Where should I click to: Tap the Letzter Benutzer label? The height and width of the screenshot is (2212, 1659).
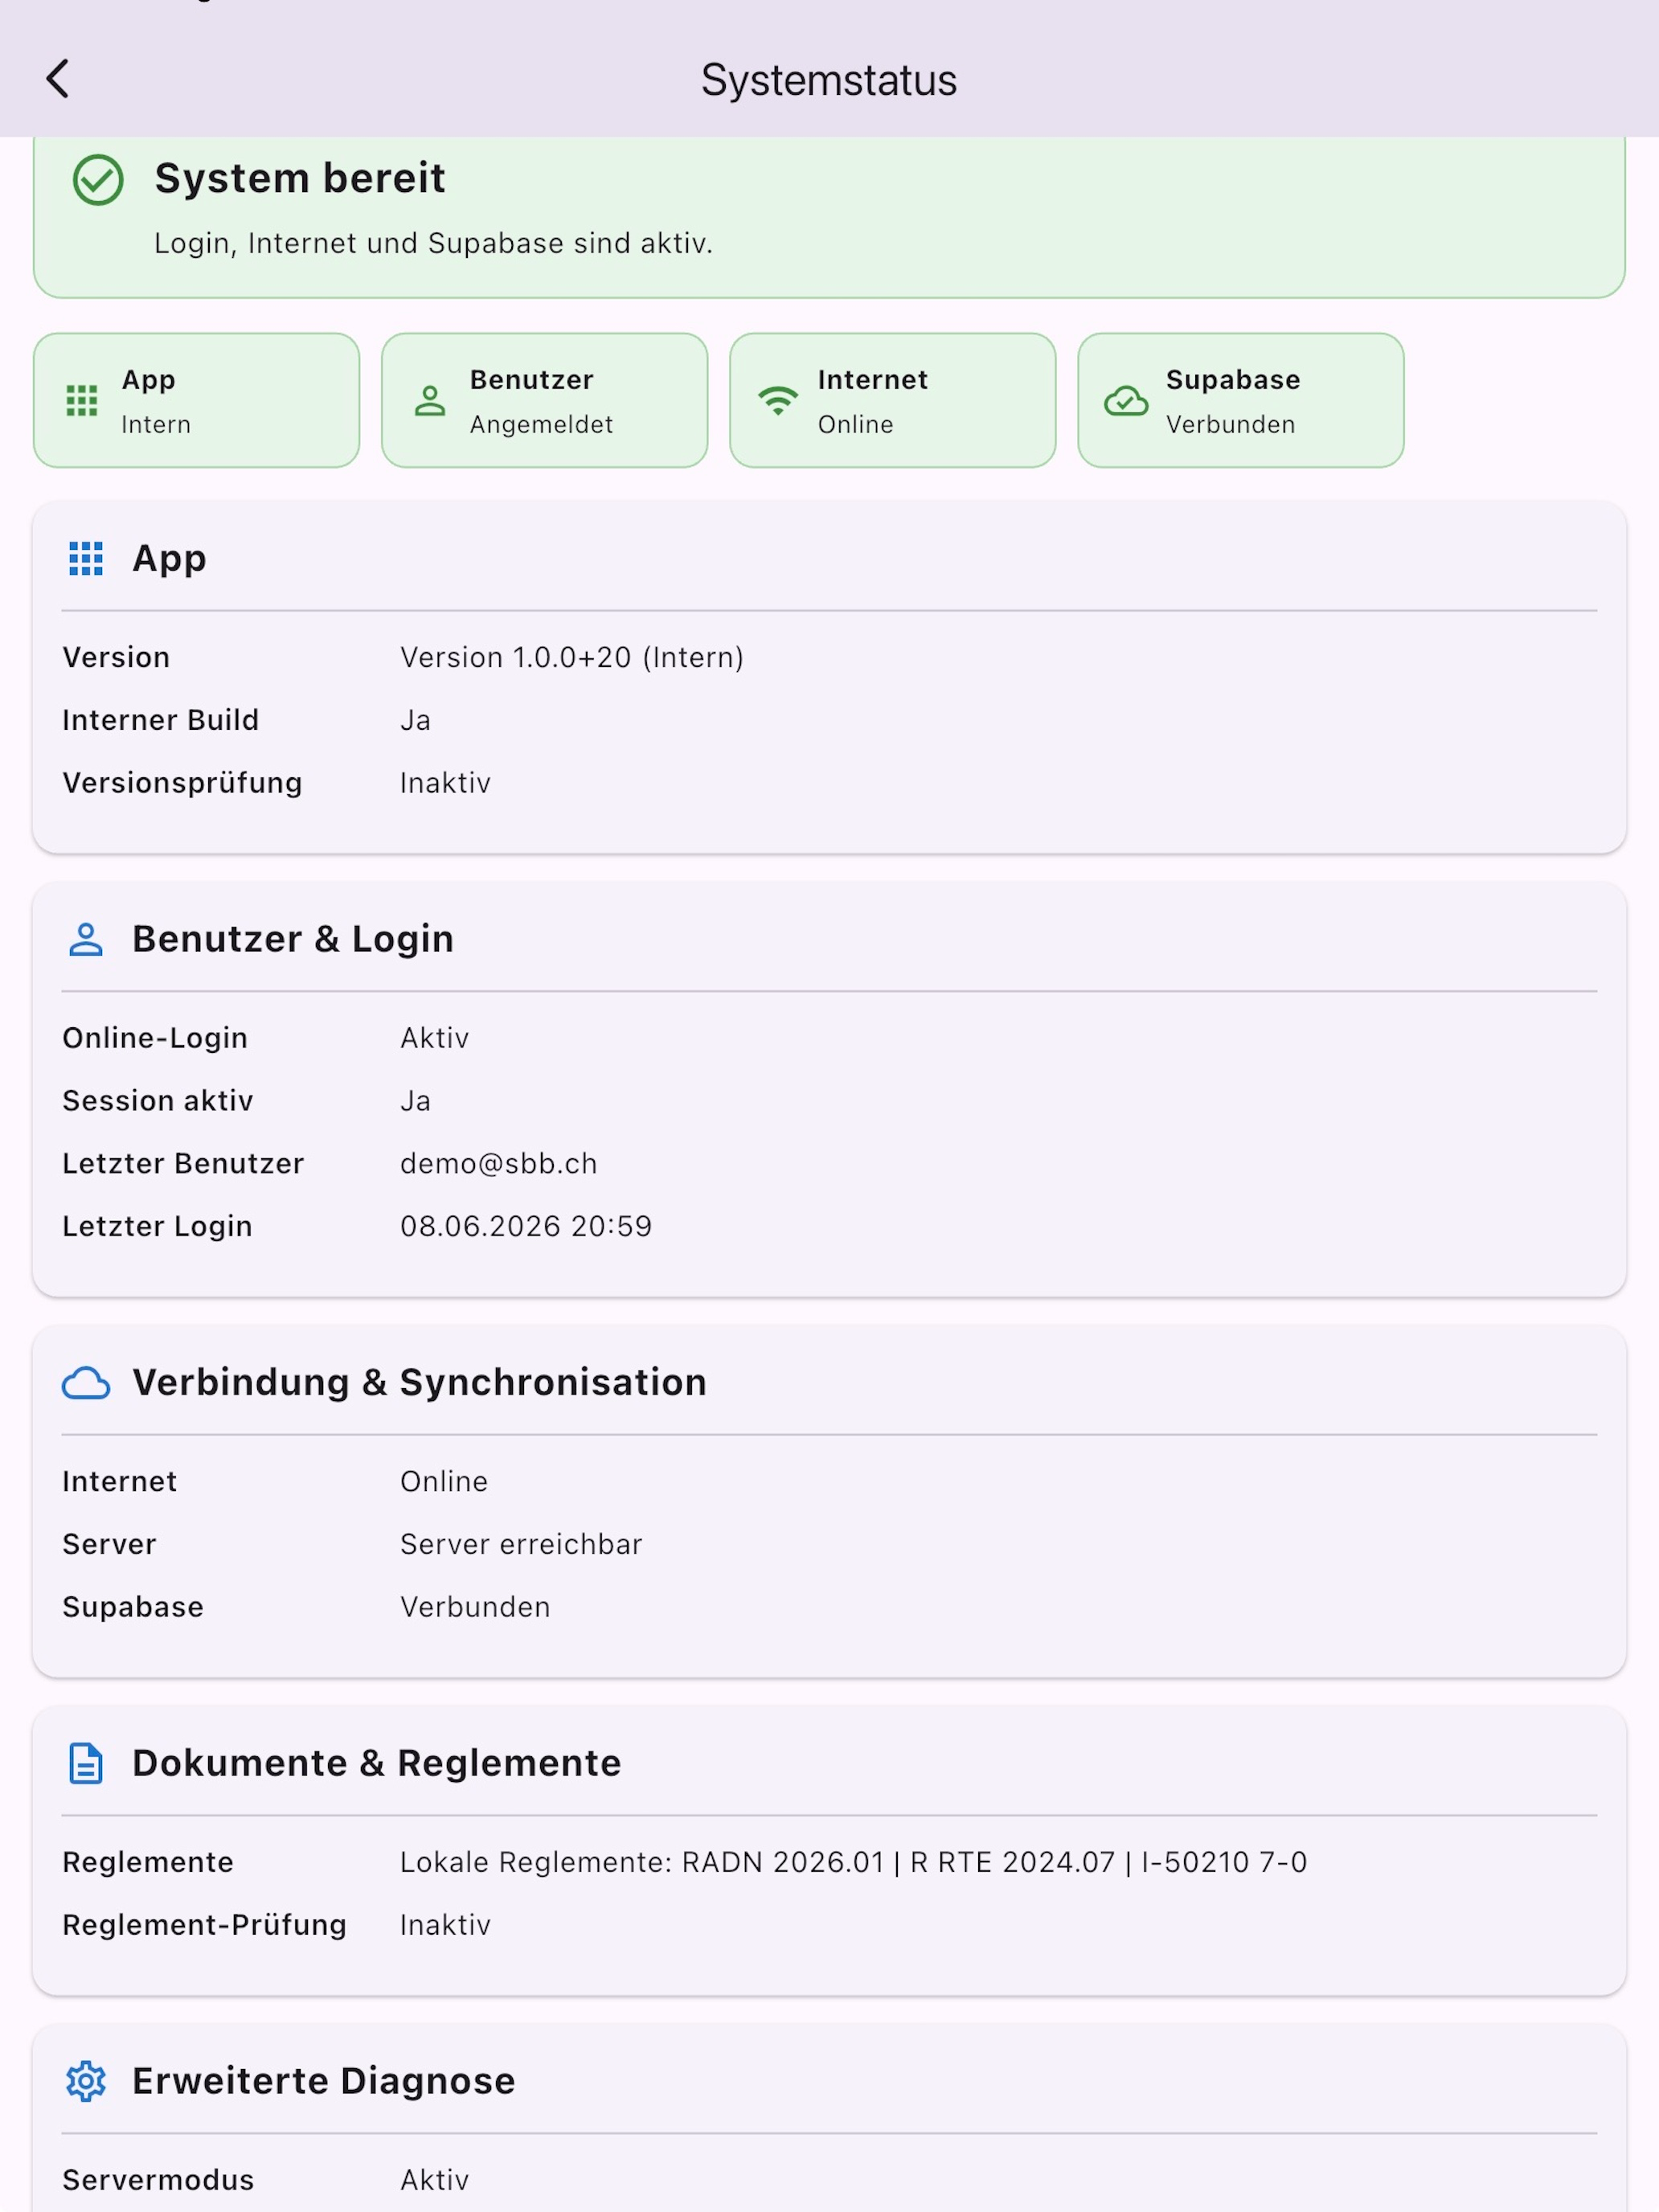(x=183, y=1164)
